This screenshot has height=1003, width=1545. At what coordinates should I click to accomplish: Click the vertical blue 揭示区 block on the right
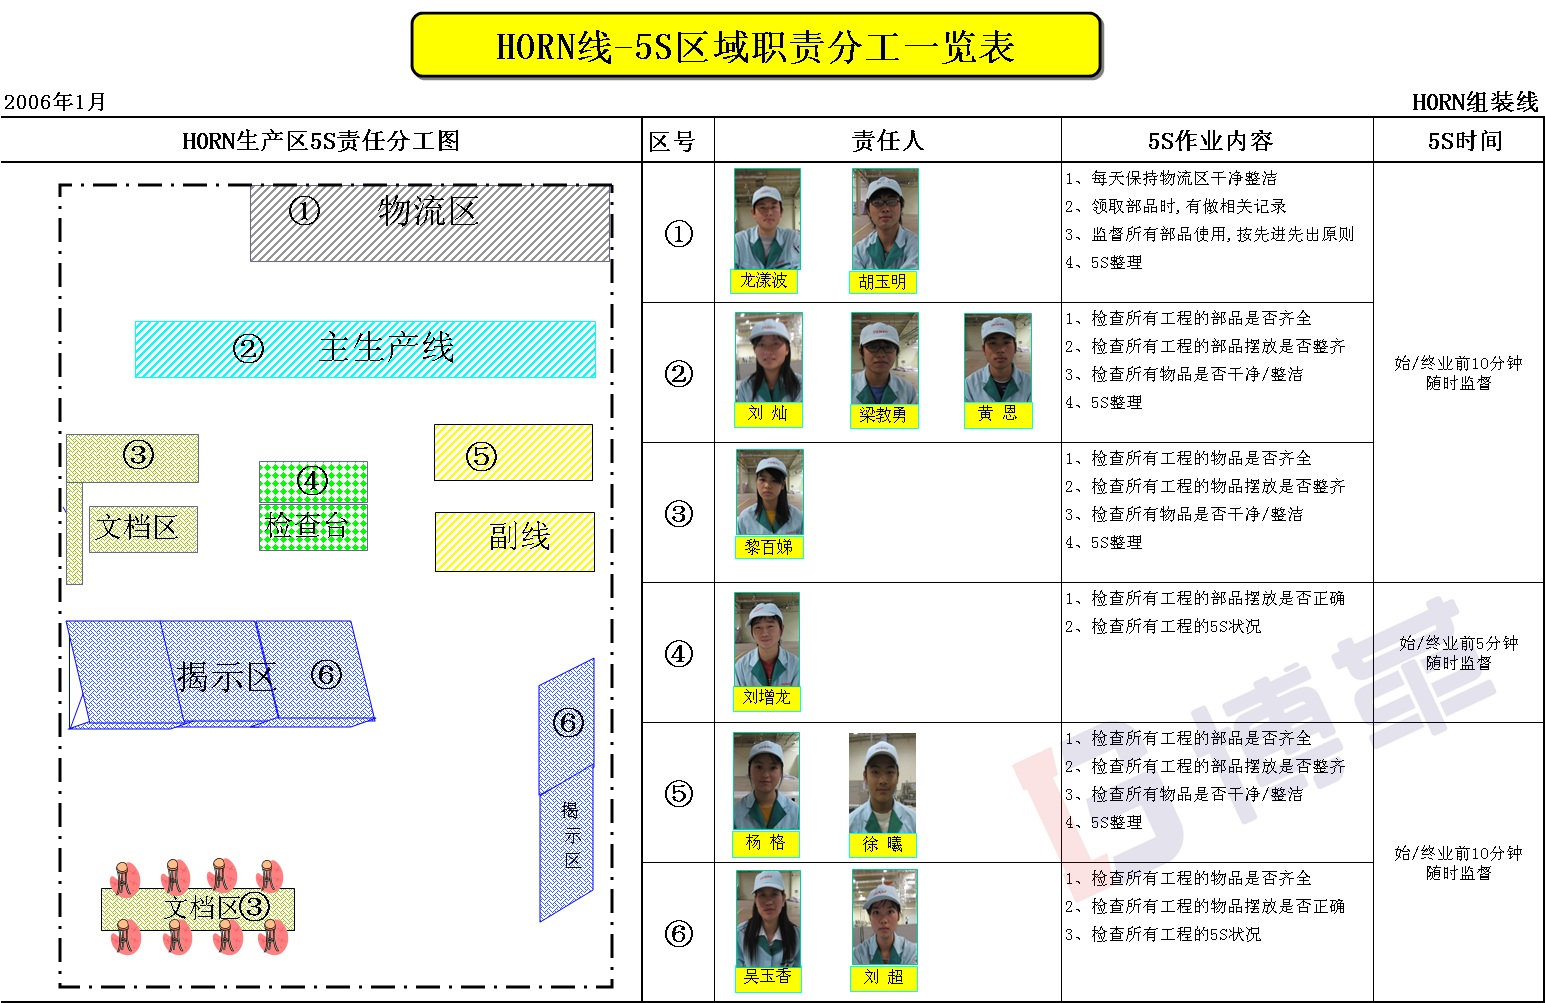tap(567, 790)
